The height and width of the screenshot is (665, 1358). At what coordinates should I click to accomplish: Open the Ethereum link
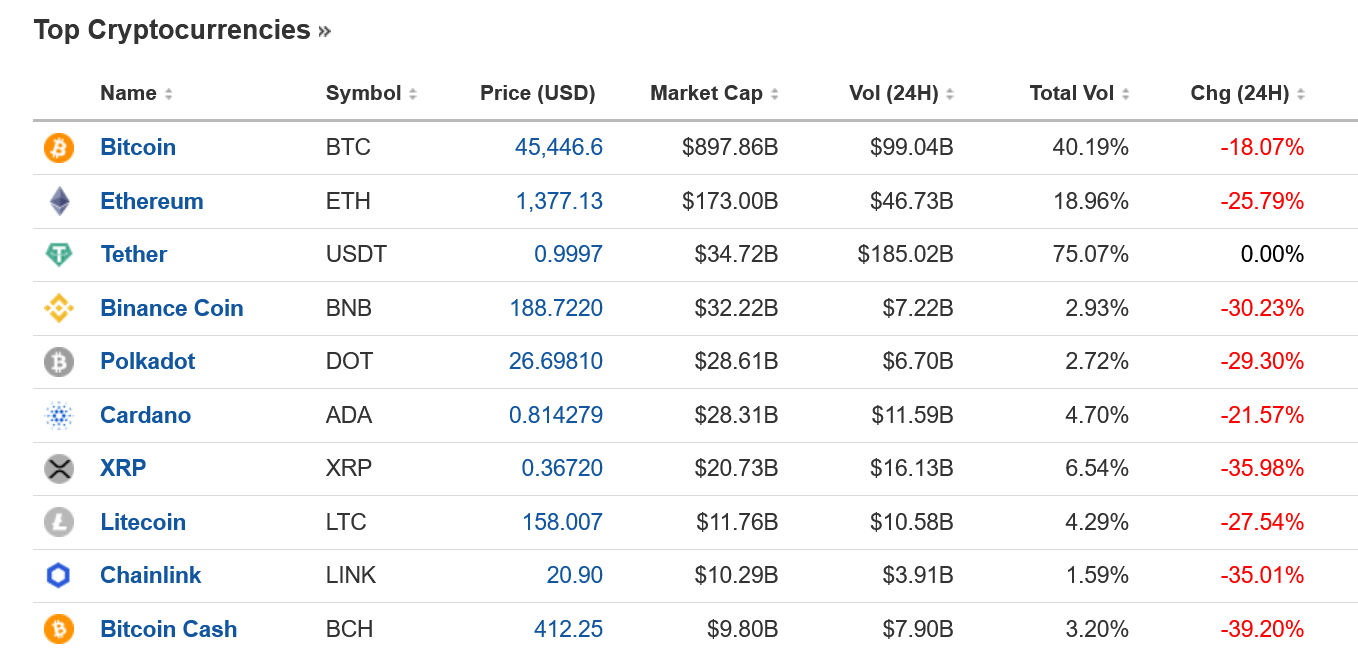tap(152, 201)
